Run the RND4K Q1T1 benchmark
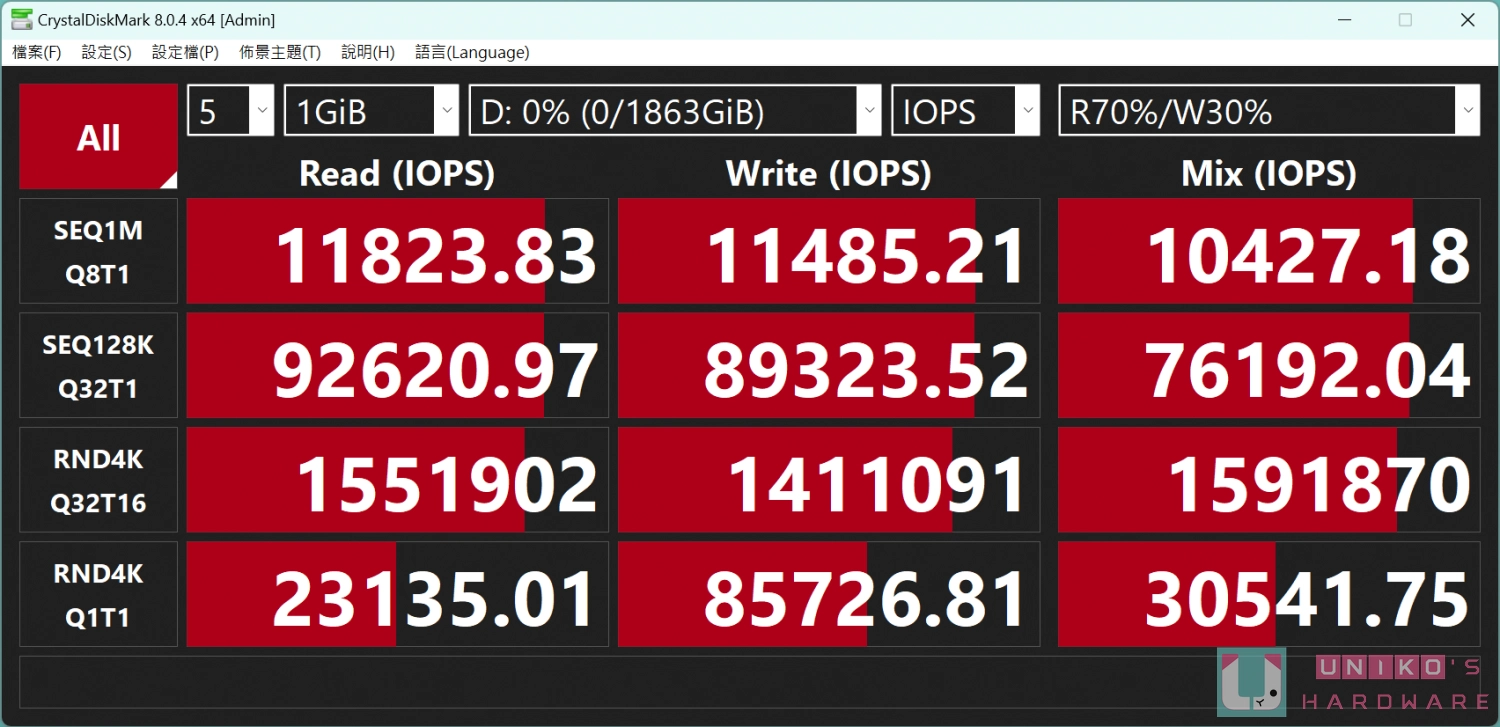The width and height of the screenshot is (1500, 727). click(x=98, y=595)
